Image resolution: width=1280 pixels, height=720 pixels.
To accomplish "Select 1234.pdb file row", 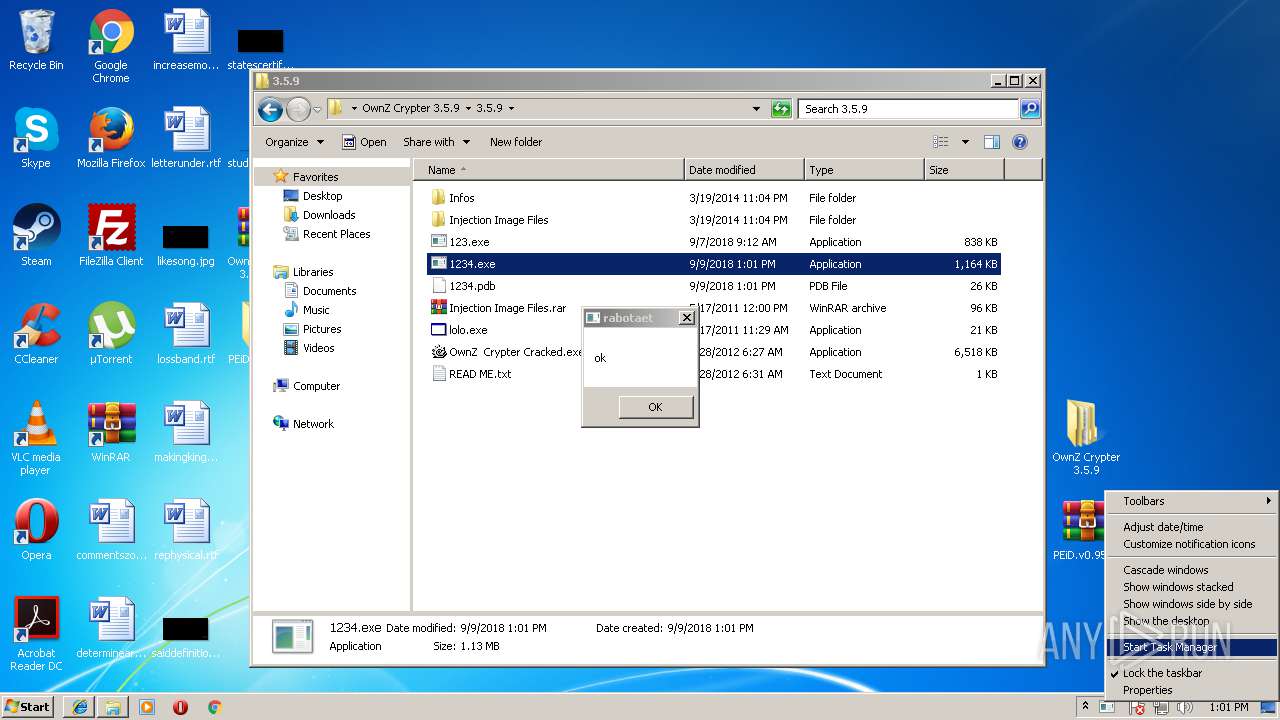I will click(713, 286).
